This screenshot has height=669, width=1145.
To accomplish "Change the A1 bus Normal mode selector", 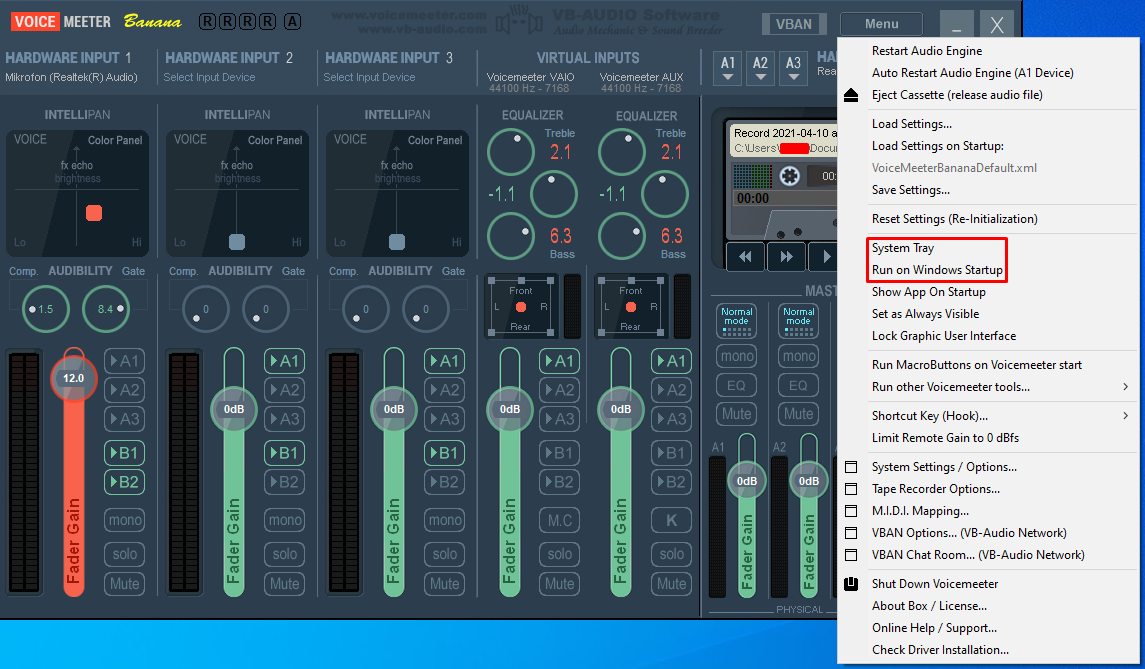I will point(737,321).
